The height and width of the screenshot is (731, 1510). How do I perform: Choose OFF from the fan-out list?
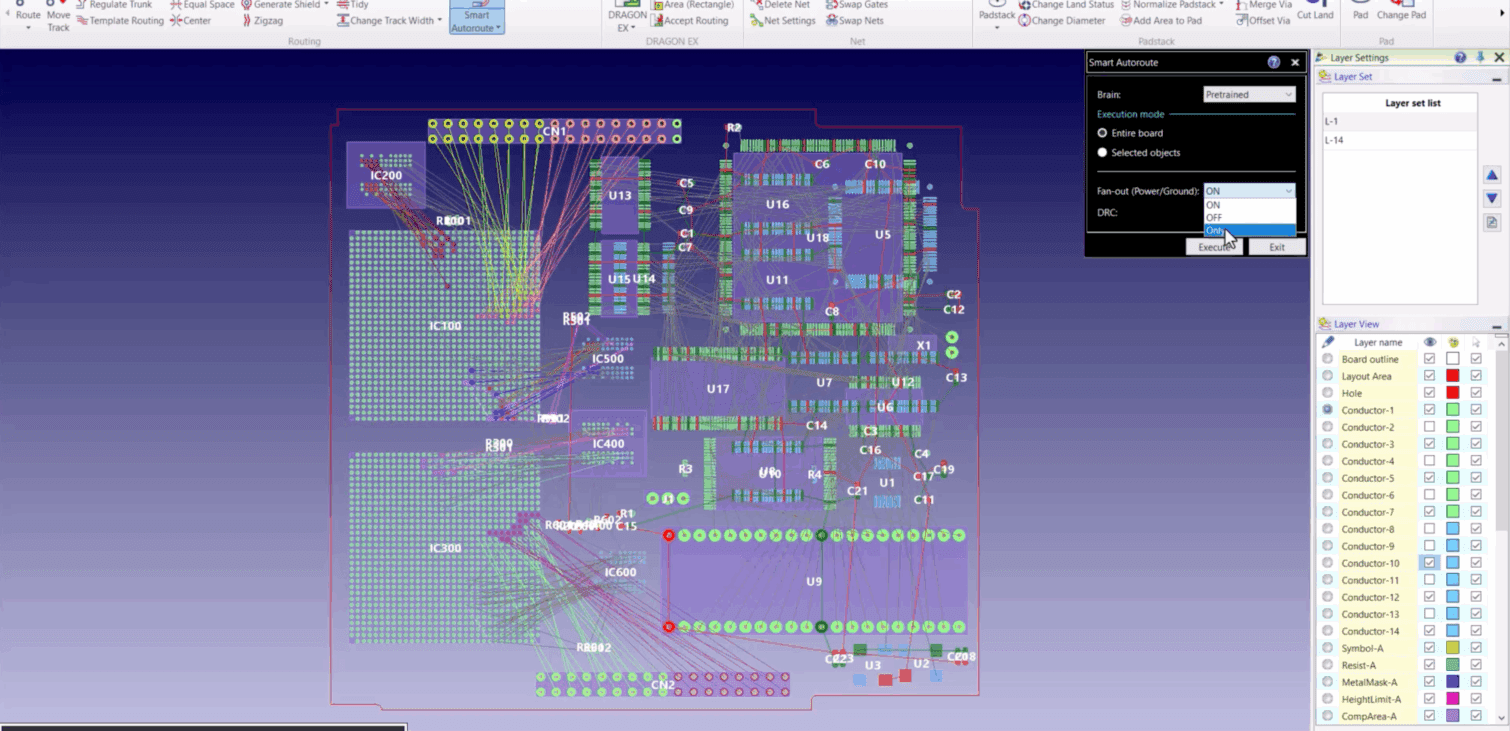pyautogui.click(x=1250, y=217)
